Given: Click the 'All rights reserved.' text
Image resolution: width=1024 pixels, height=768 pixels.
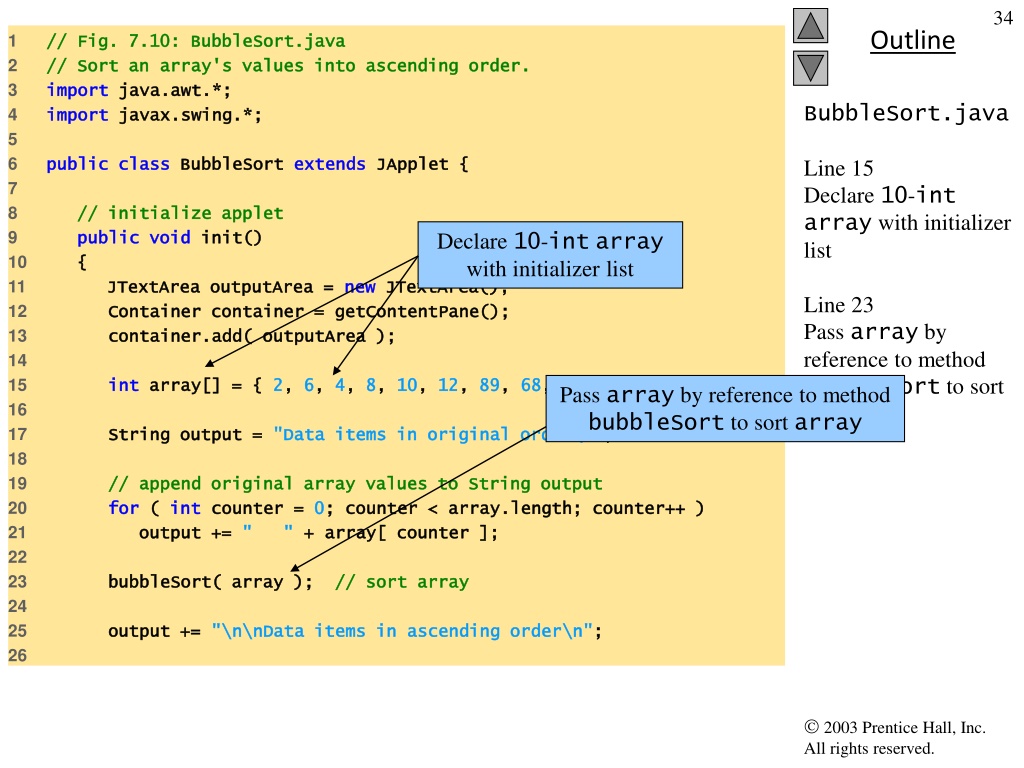Looking at the screenshot, I should click(x=869, y=748).
